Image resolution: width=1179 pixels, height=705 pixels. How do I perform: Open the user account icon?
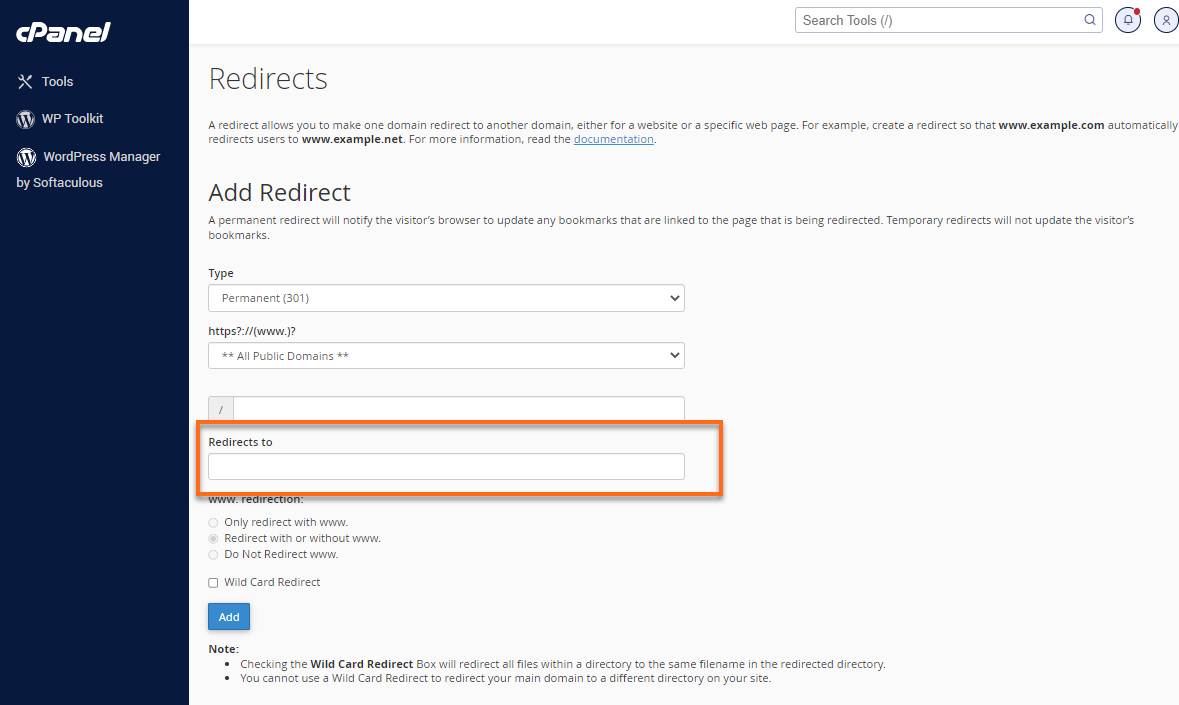(x=1165, y=19)
